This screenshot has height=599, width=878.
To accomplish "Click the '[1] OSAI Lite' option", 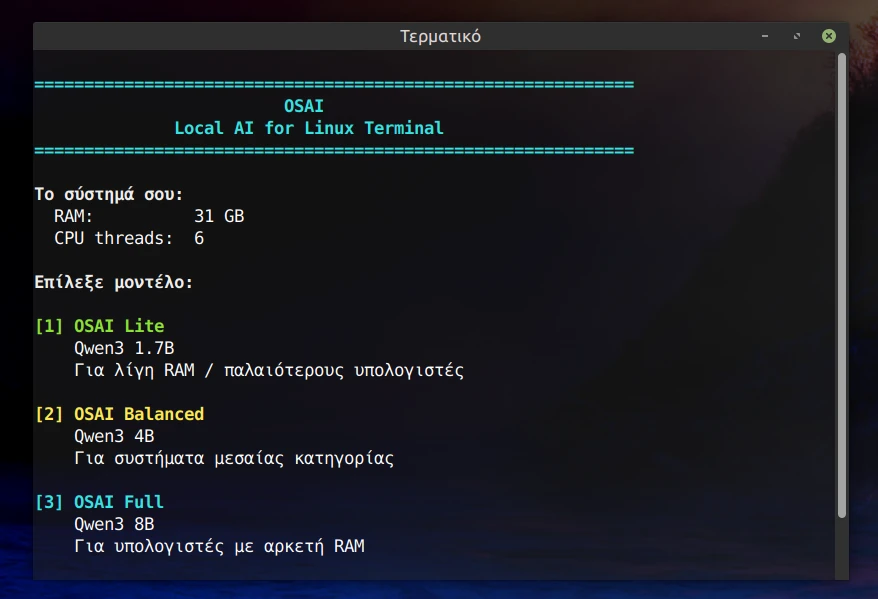I will [100, 326].
